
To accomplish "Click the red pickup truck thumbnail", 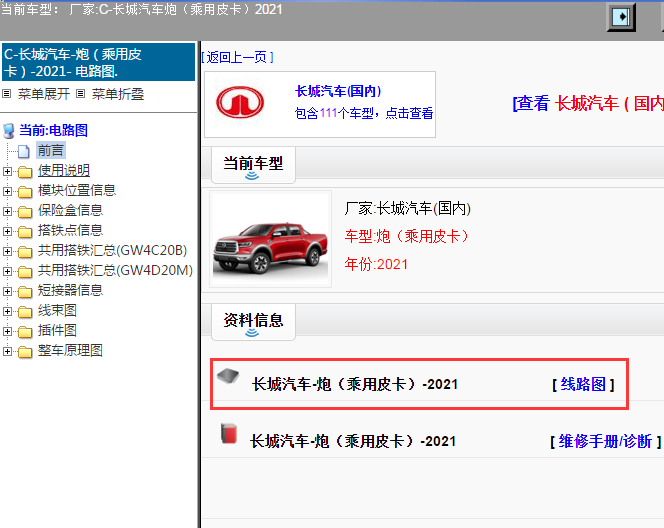I will coord(271,239).
